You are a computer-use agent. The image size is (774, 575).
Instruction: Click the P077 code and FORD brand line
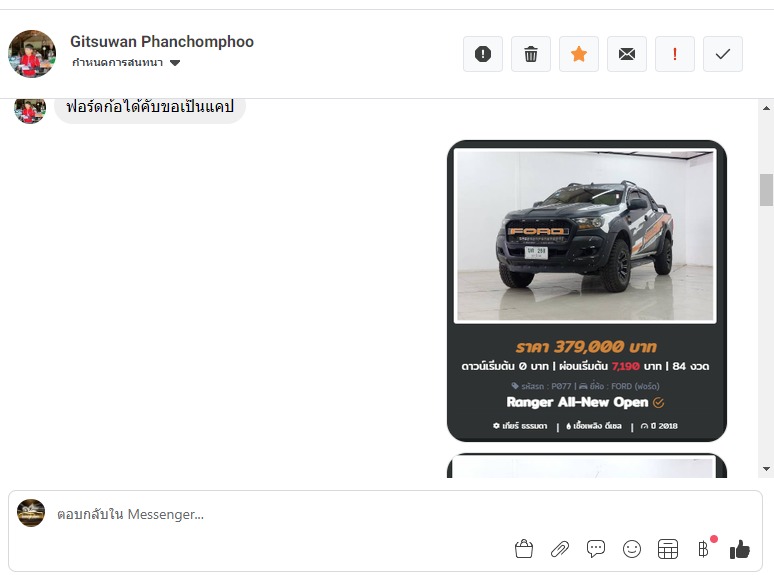pyautogui.click(x=585, y=386)
